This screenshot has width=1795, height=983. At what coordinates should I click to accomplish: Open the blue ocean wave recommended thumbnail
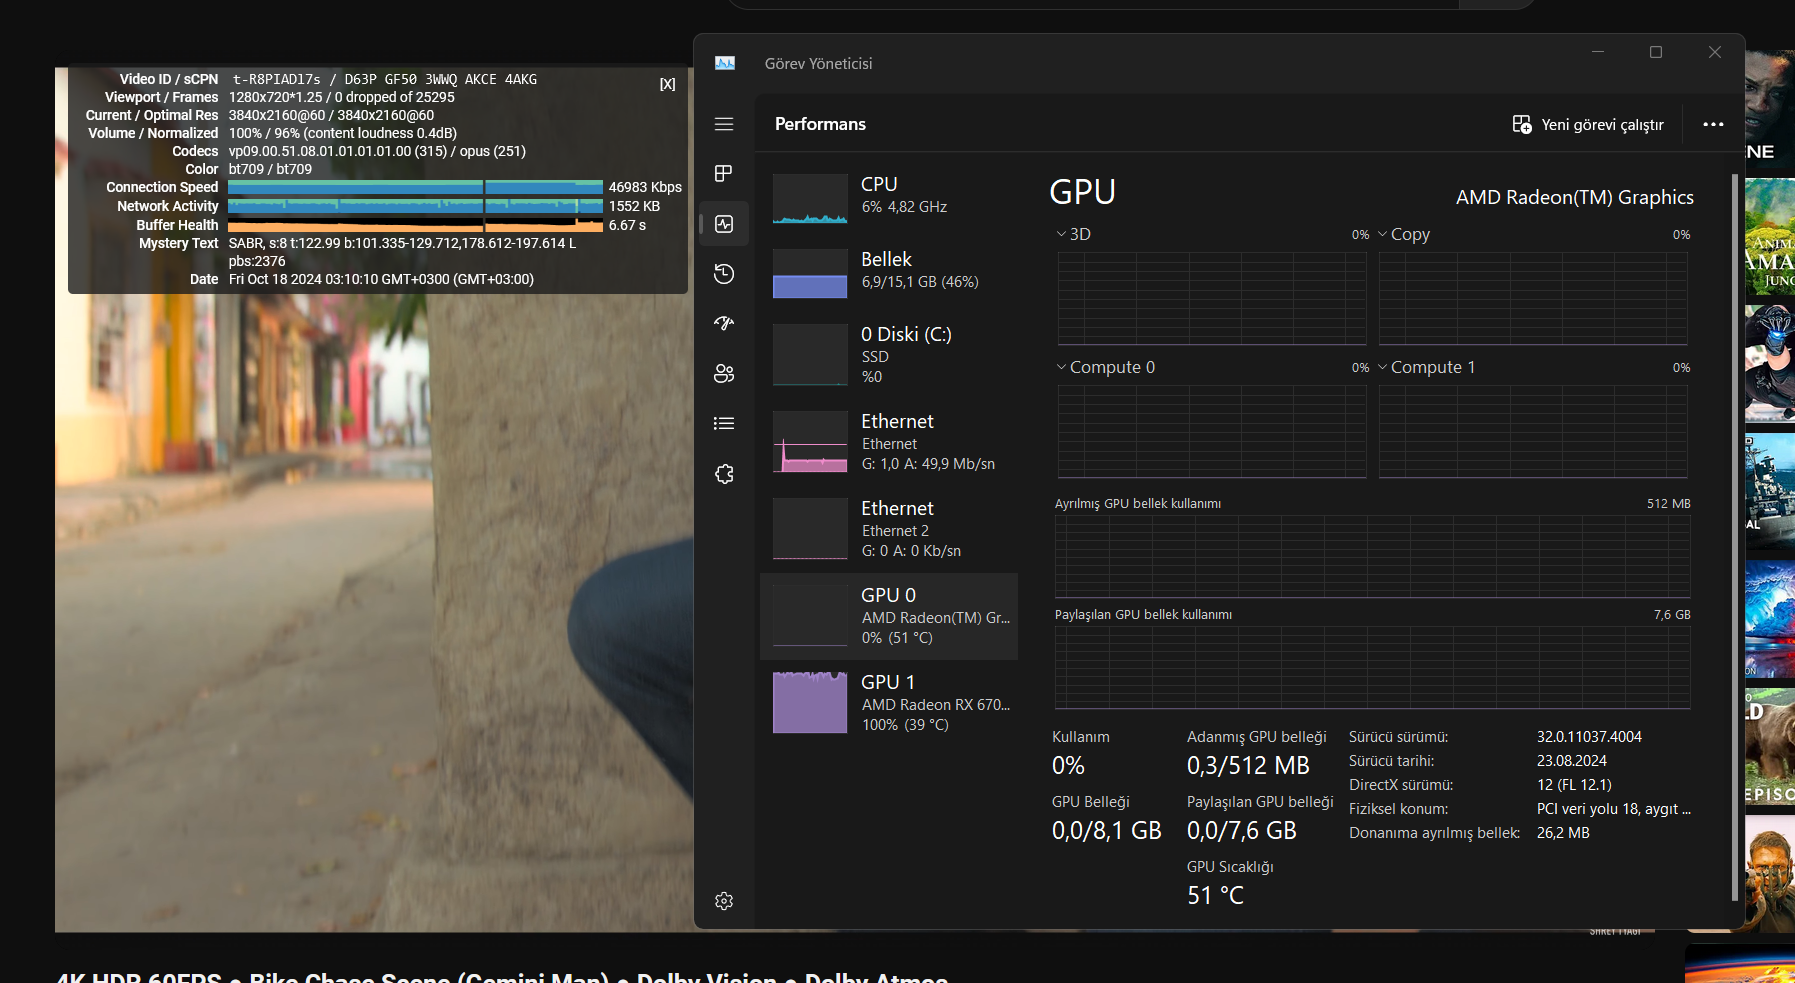pyautogui.click(x=1770, y=619)
